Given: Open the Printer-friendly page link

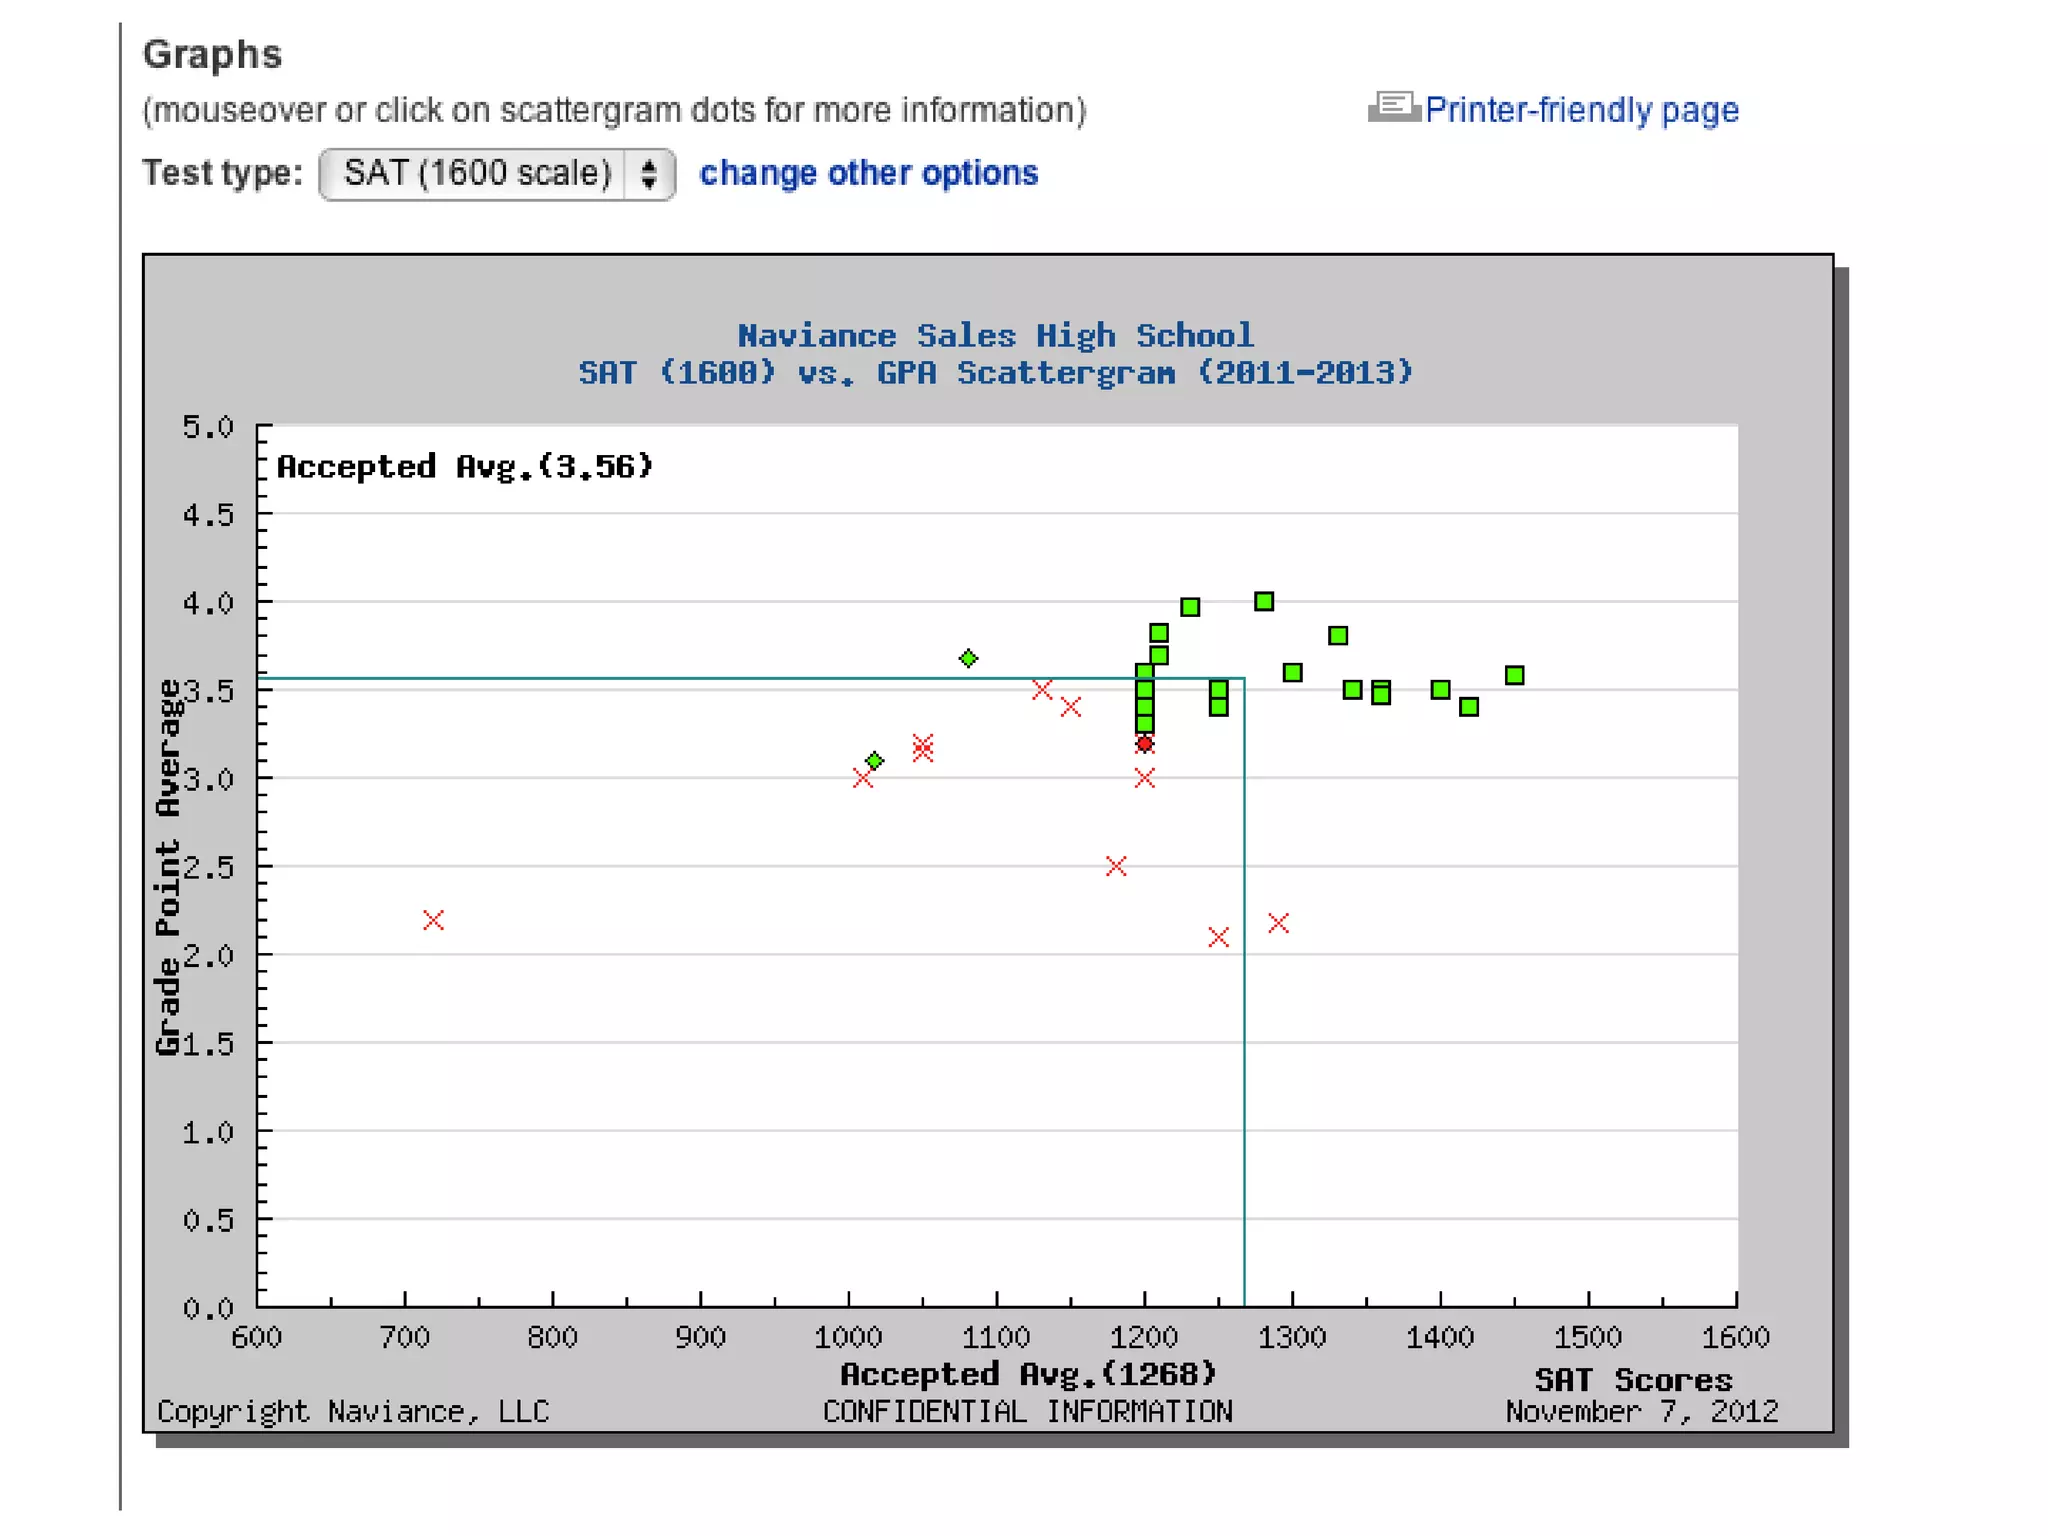Looking at the screenshot, I should point(1581,109).
